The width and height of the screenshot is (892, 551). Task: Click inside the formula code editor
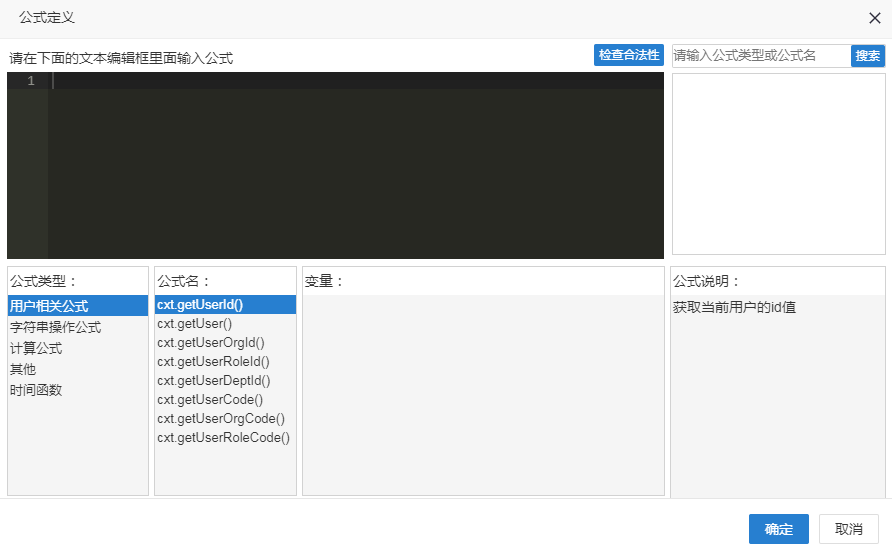[x=355, y=165]
